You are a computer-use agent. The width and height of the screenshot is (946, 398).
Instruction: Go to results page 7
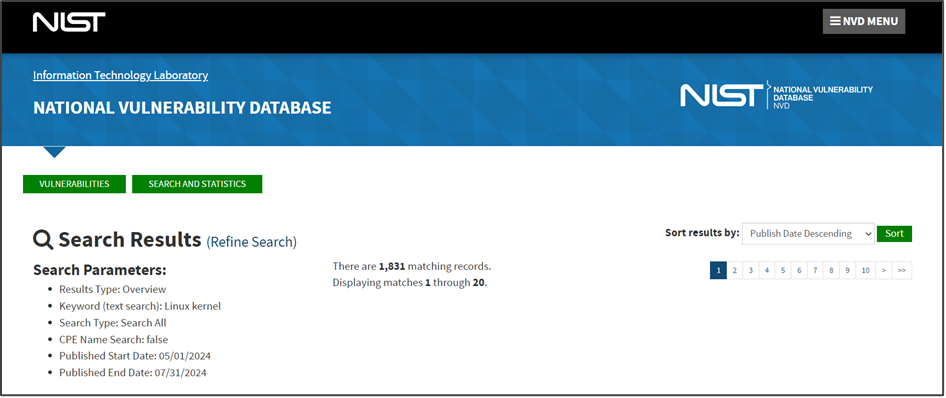pos(815,271)
